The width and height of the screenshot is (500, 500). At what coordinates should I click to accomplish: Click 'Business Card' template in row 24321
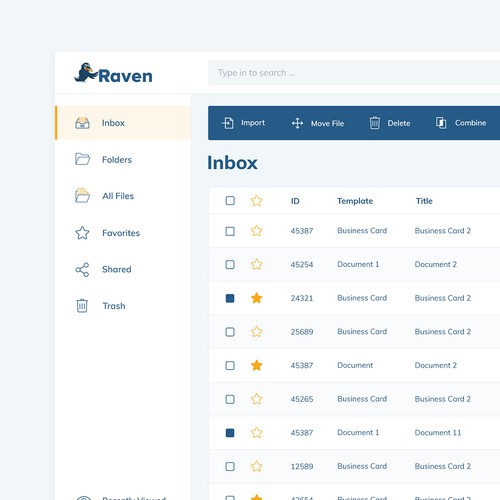click(x=362, y=298)
